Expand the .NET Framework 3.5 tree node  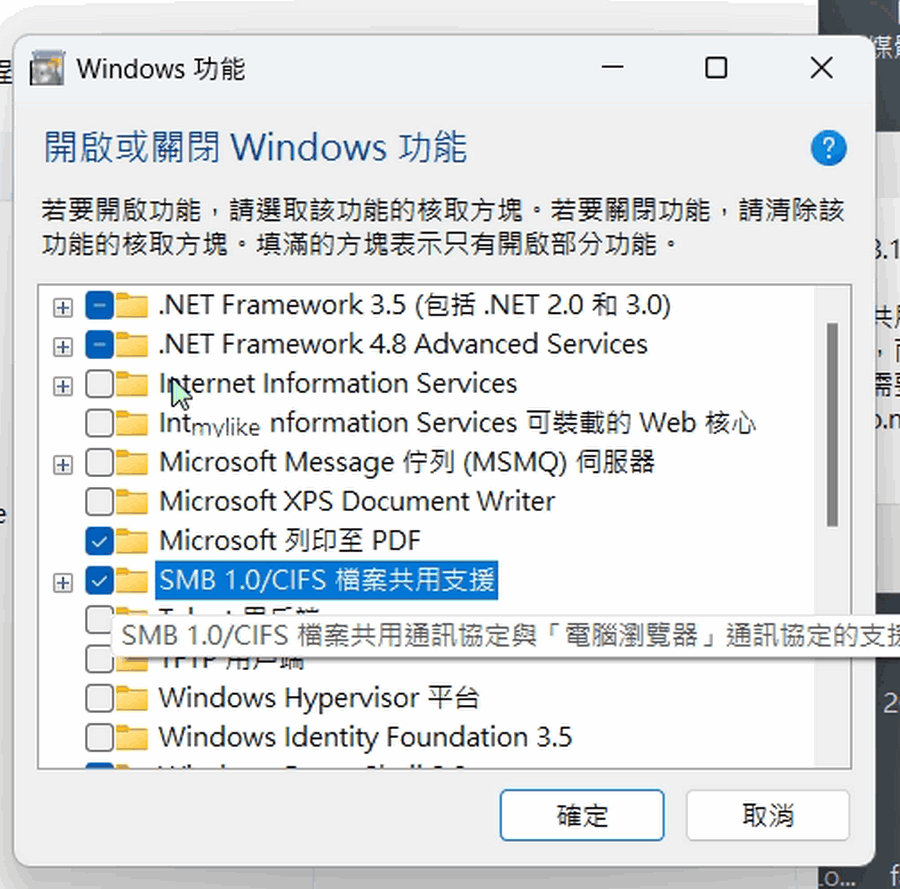coord(62,305)
